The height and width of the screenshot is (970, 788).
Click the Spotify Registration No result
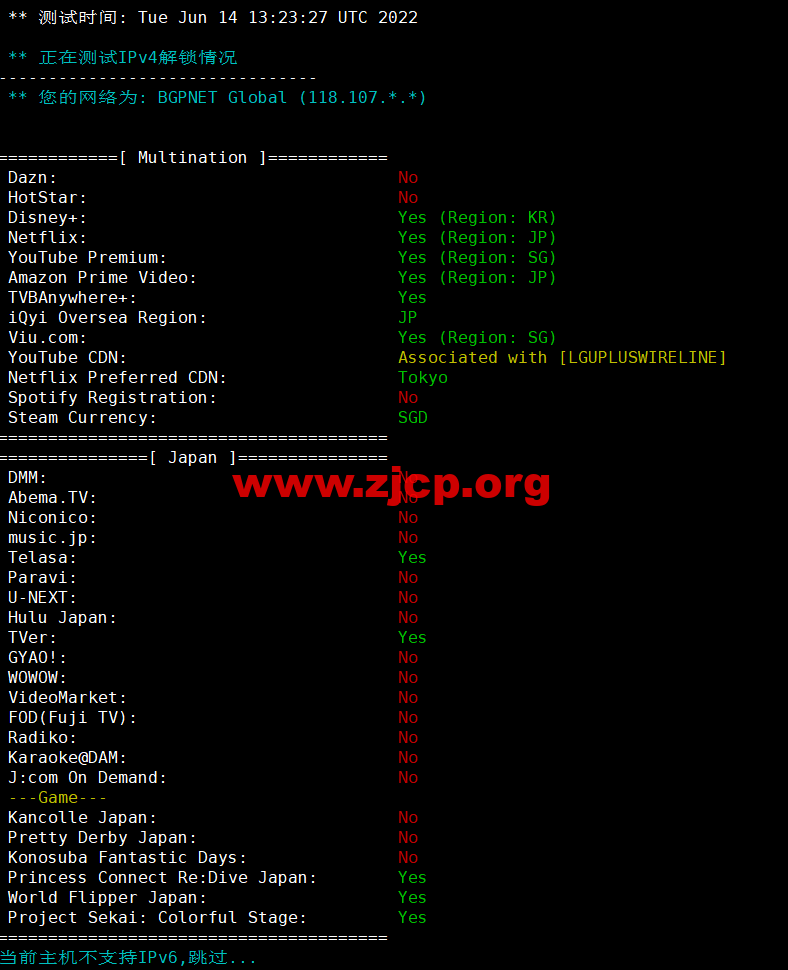click(408, 398)
